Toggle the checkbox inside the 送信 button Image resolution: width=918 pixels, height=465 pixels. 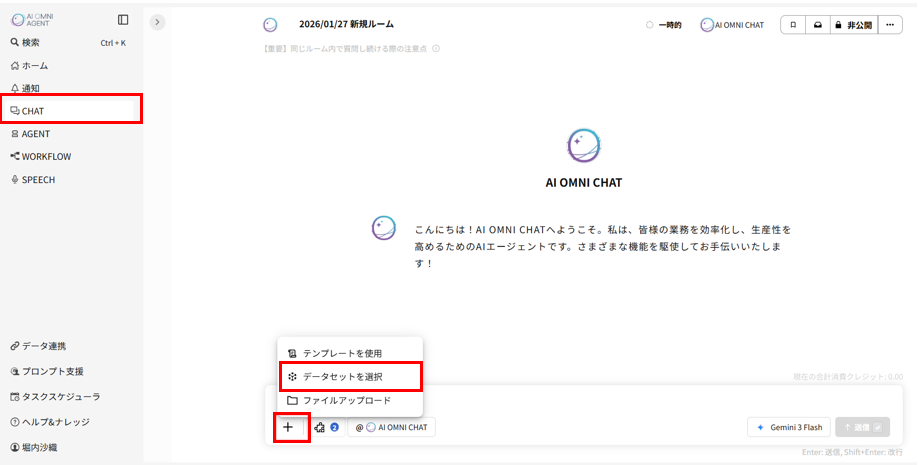pos(877,428)
